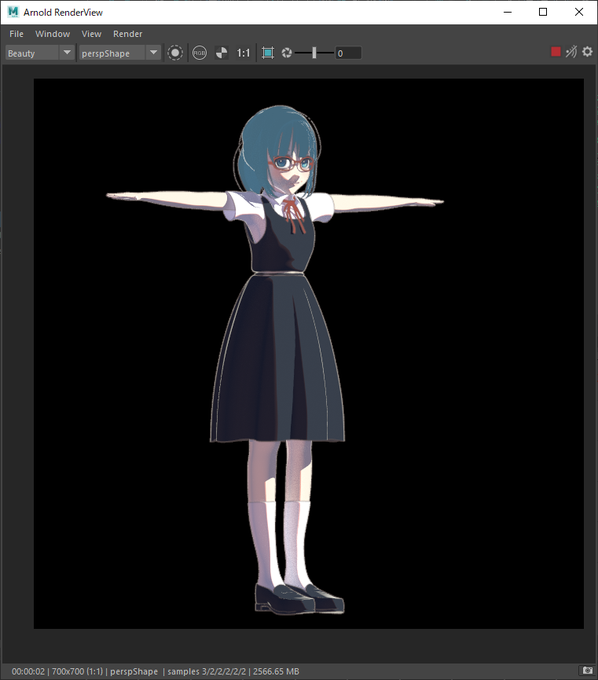Expand the Beauty dropdown arrow

(67, 53)
